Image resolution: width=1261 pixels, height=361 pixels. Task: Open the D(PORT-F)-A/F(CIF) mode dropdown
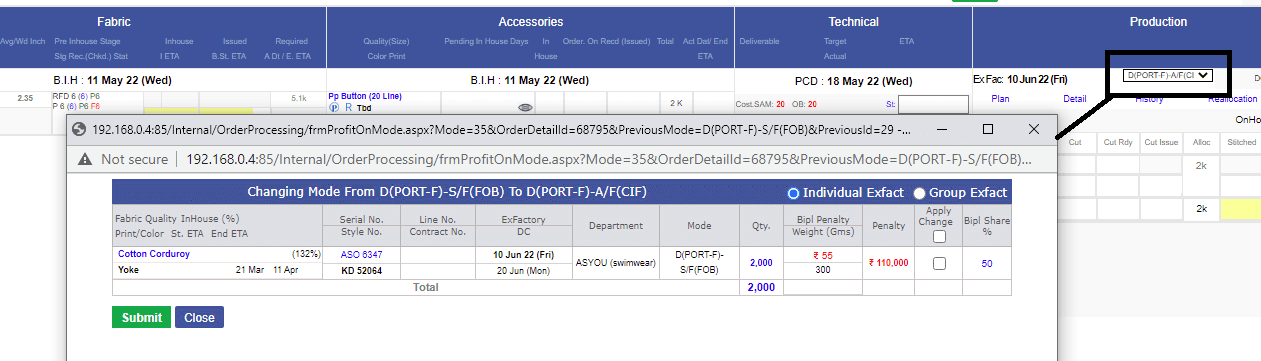(x=1169, y=75)
